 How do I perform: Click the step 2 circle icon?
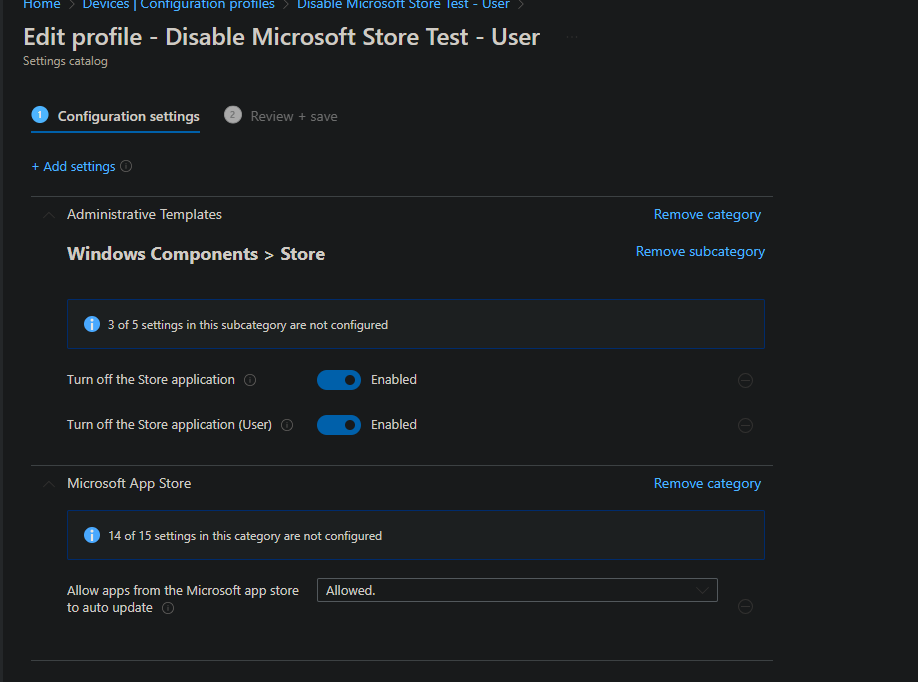click(x=232, y=115)
